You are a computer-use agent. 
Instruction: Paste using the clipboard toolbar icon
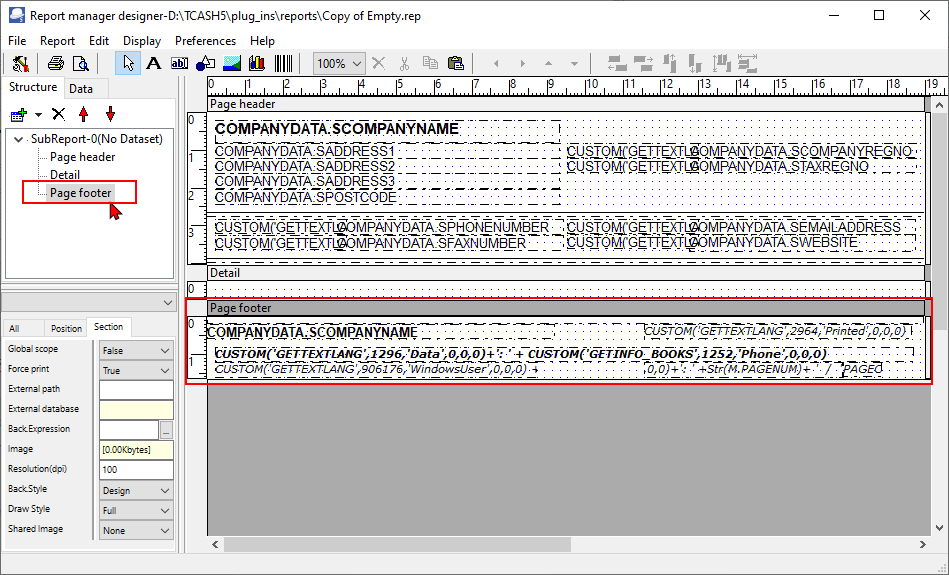455,63
